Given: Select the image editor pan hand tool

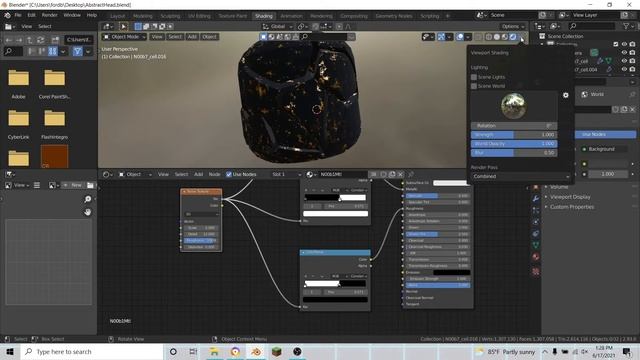Looking at the screenshot, I should [87, 212].
